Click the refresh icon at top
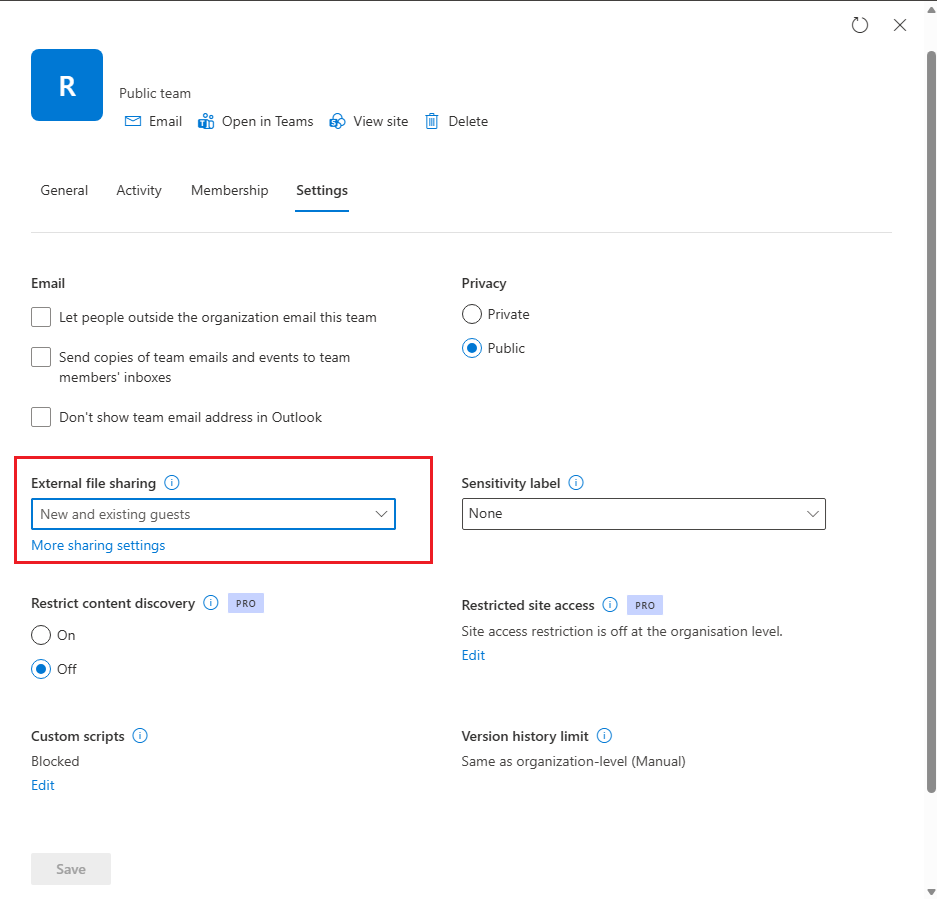The width and height of the screenshot is (937, 899). point(859,25)
